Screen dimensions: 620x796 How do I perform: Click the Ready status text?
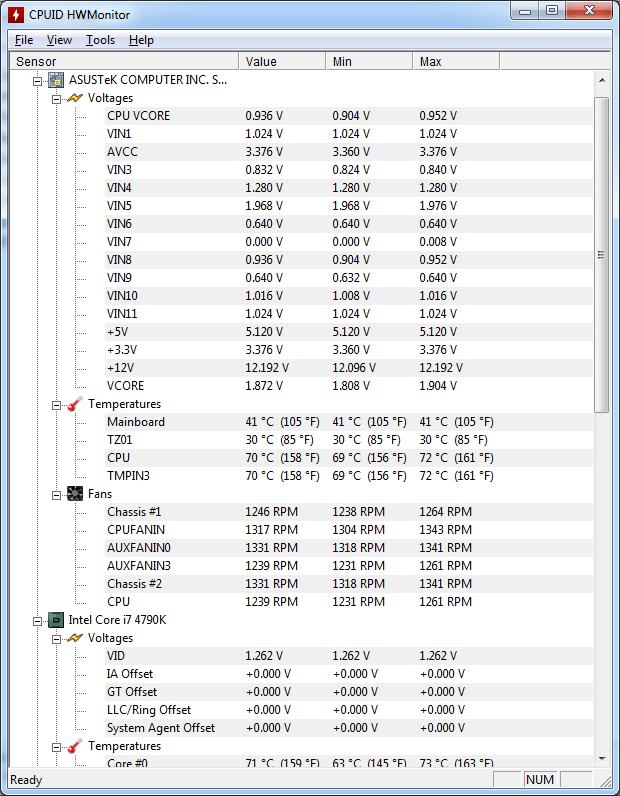[x=26, y=780]
